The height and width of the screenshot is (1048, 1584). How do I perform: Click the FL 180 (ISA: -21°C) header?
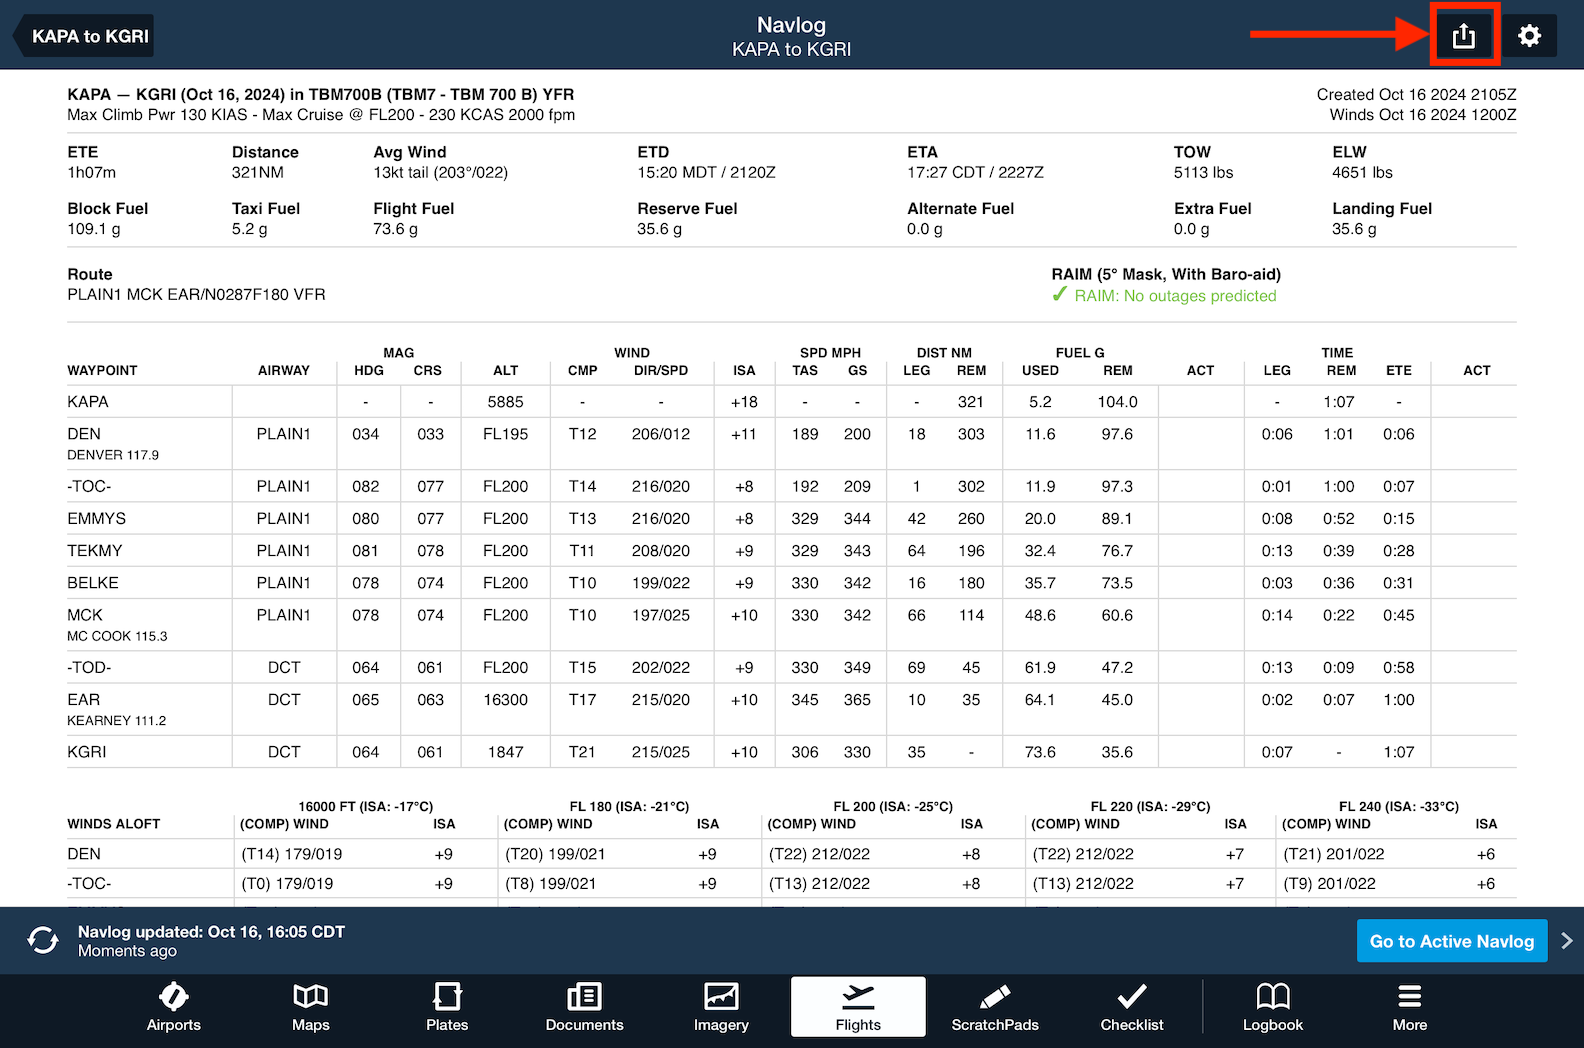click(630, 807)
